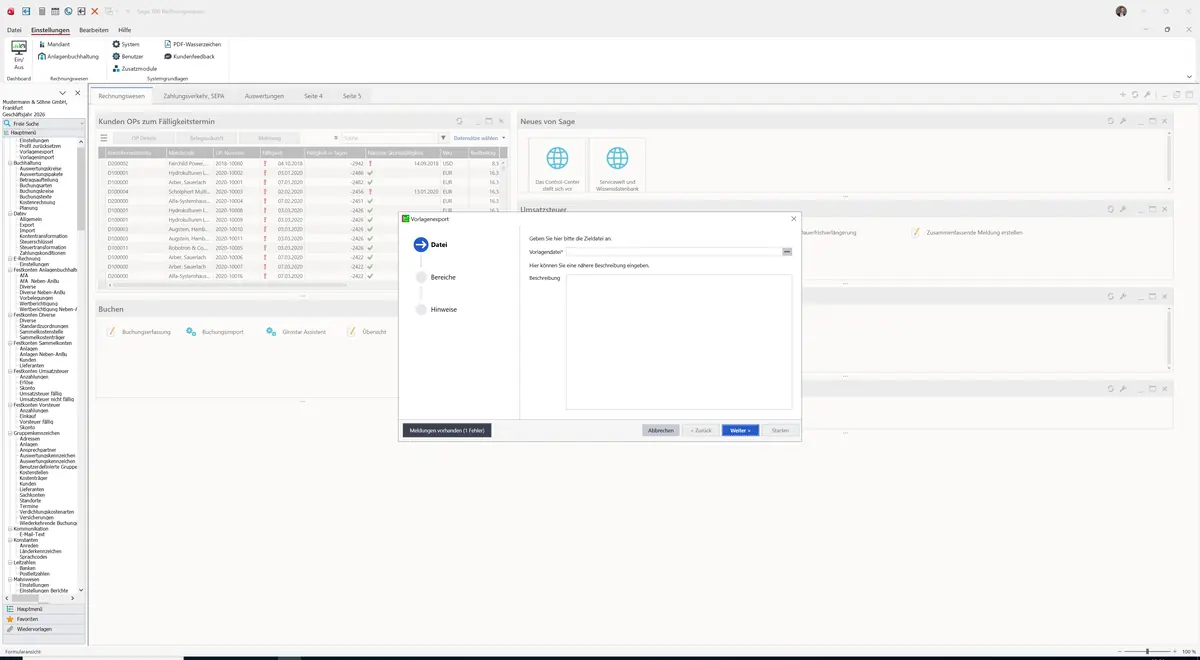This screenshot has width=1200, height=660.
Task: Collapse the Datev tree node
Action: [10, 213]
